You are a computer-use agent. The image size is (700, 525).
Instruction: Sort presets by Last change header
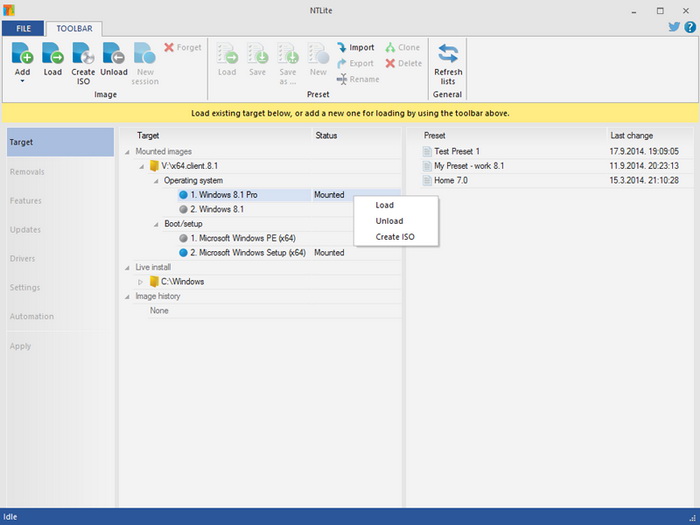pos(650,135)
